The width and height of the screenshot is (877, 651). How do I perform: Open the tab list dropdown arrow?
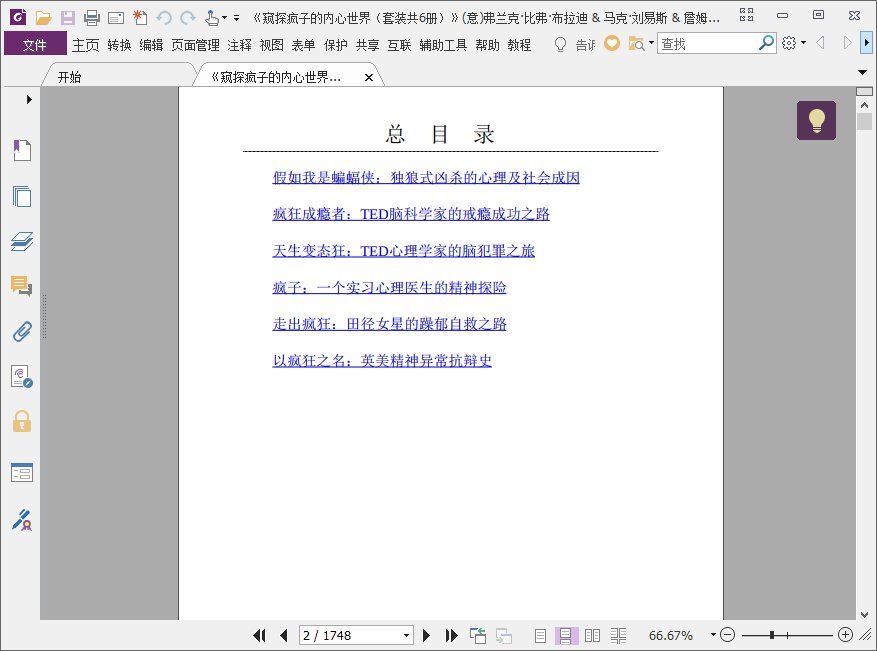pos(862,72)
